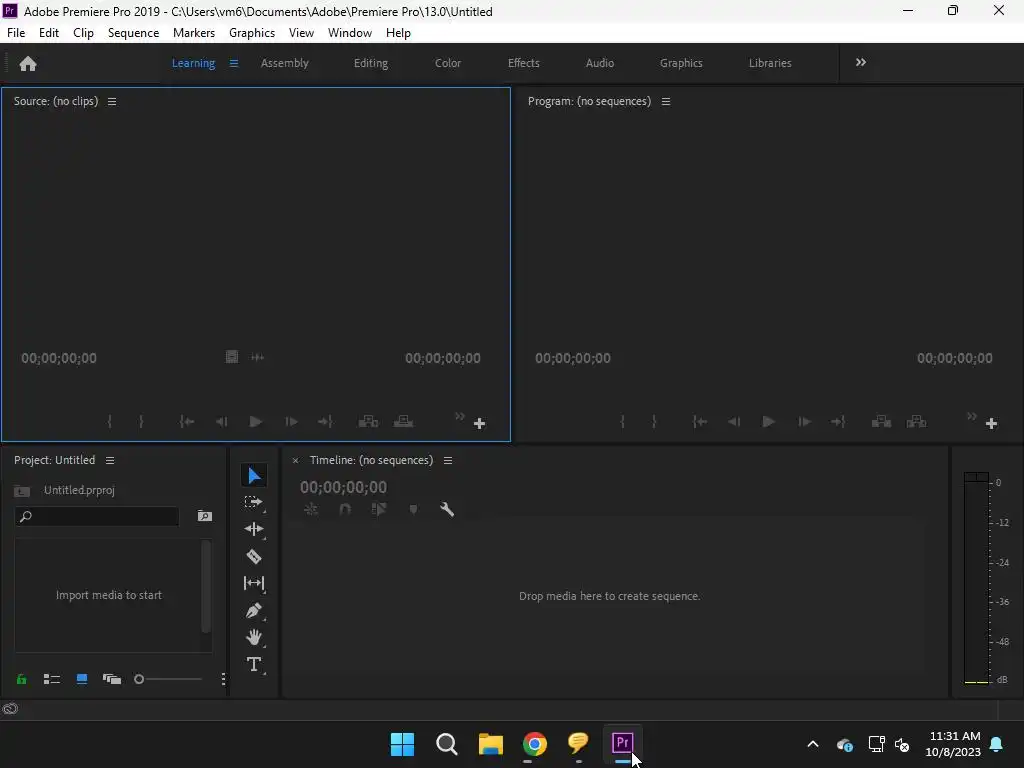Mark In in Source monitor
This screenshot has height=768, width=1024.
[x=109, y=422]
